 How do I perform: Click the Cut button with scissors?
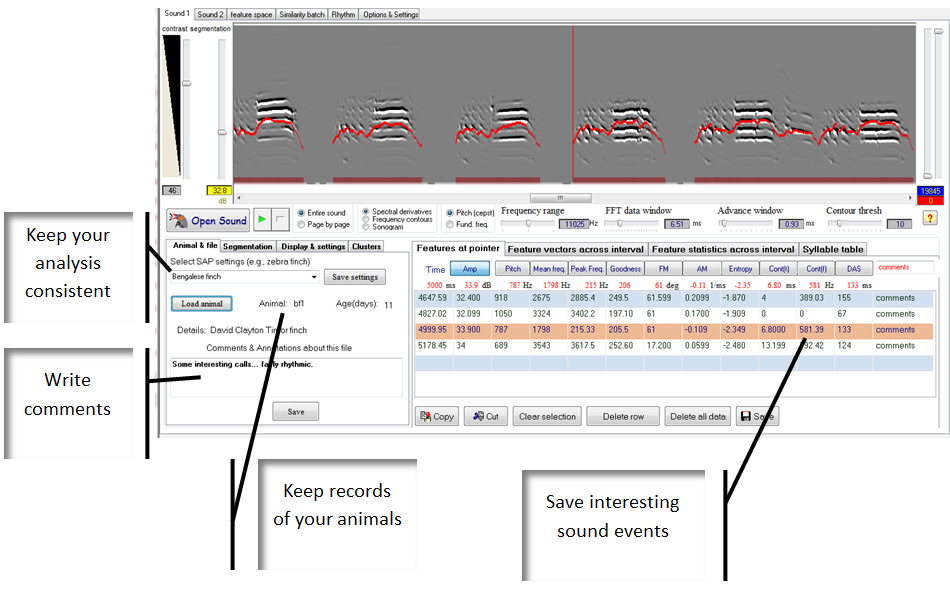point(486,416)
